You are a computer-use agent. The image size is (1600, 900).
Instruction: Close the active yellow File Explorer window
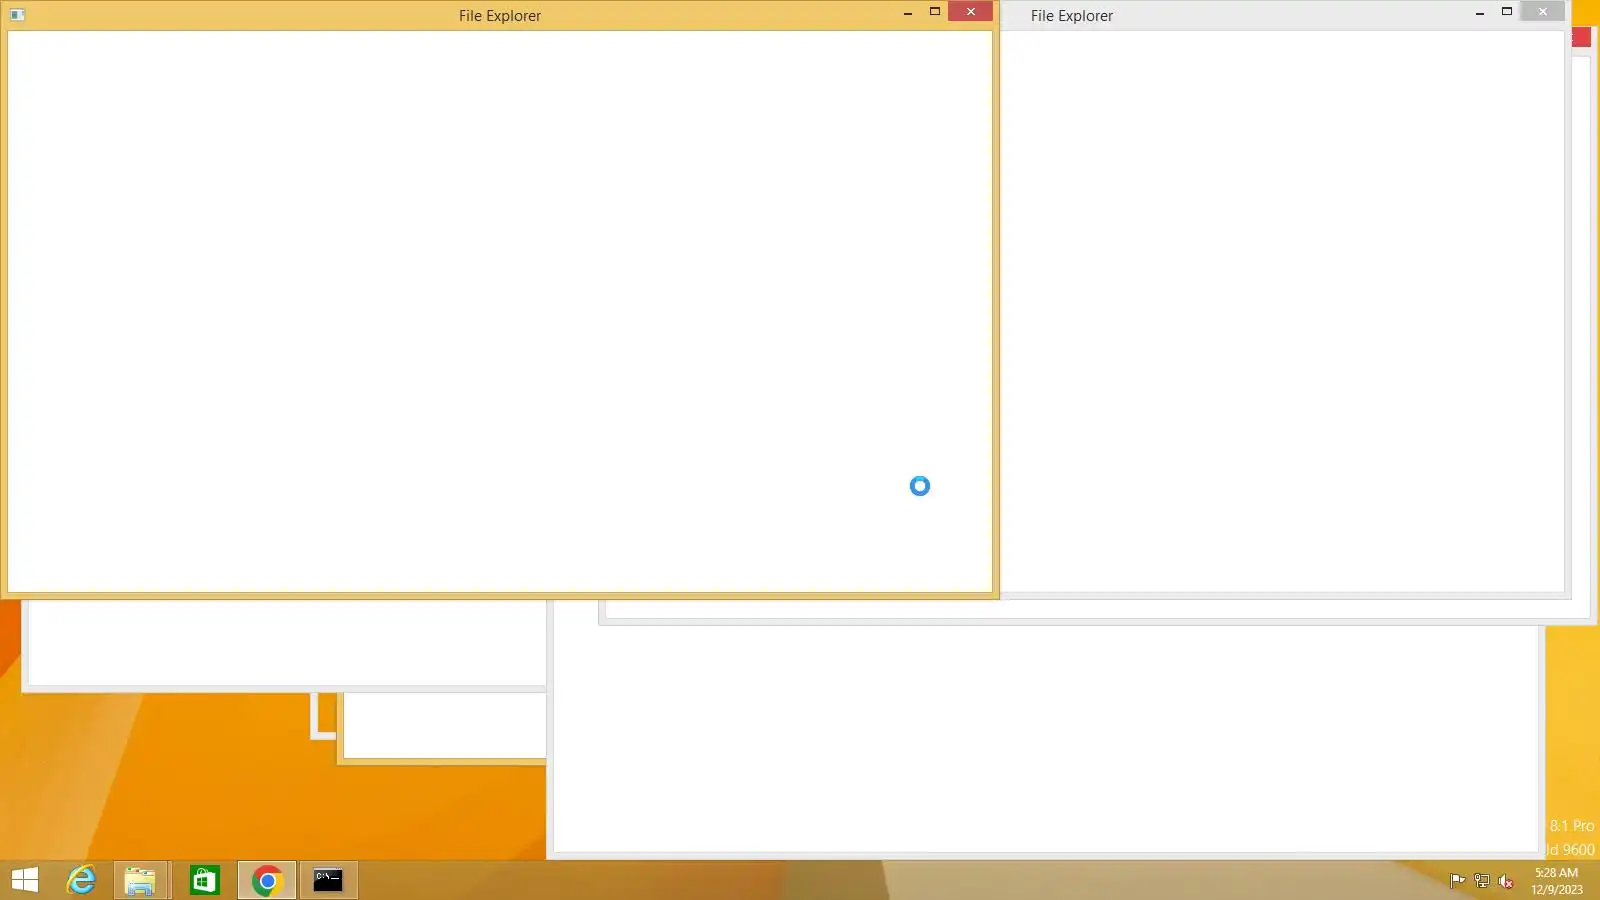[x=970, y=12]
